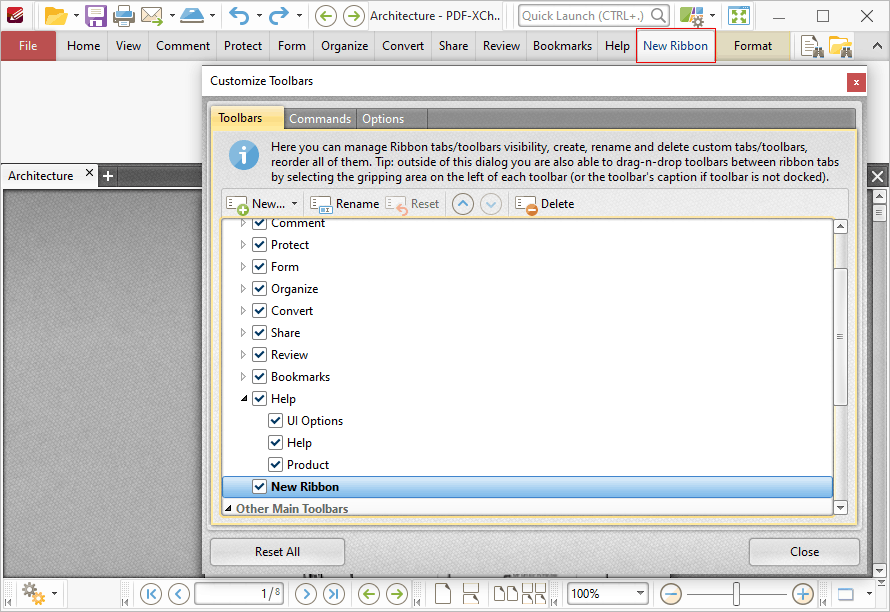Click the zoom out minus icon
The image size is (890, 612).
671,594
